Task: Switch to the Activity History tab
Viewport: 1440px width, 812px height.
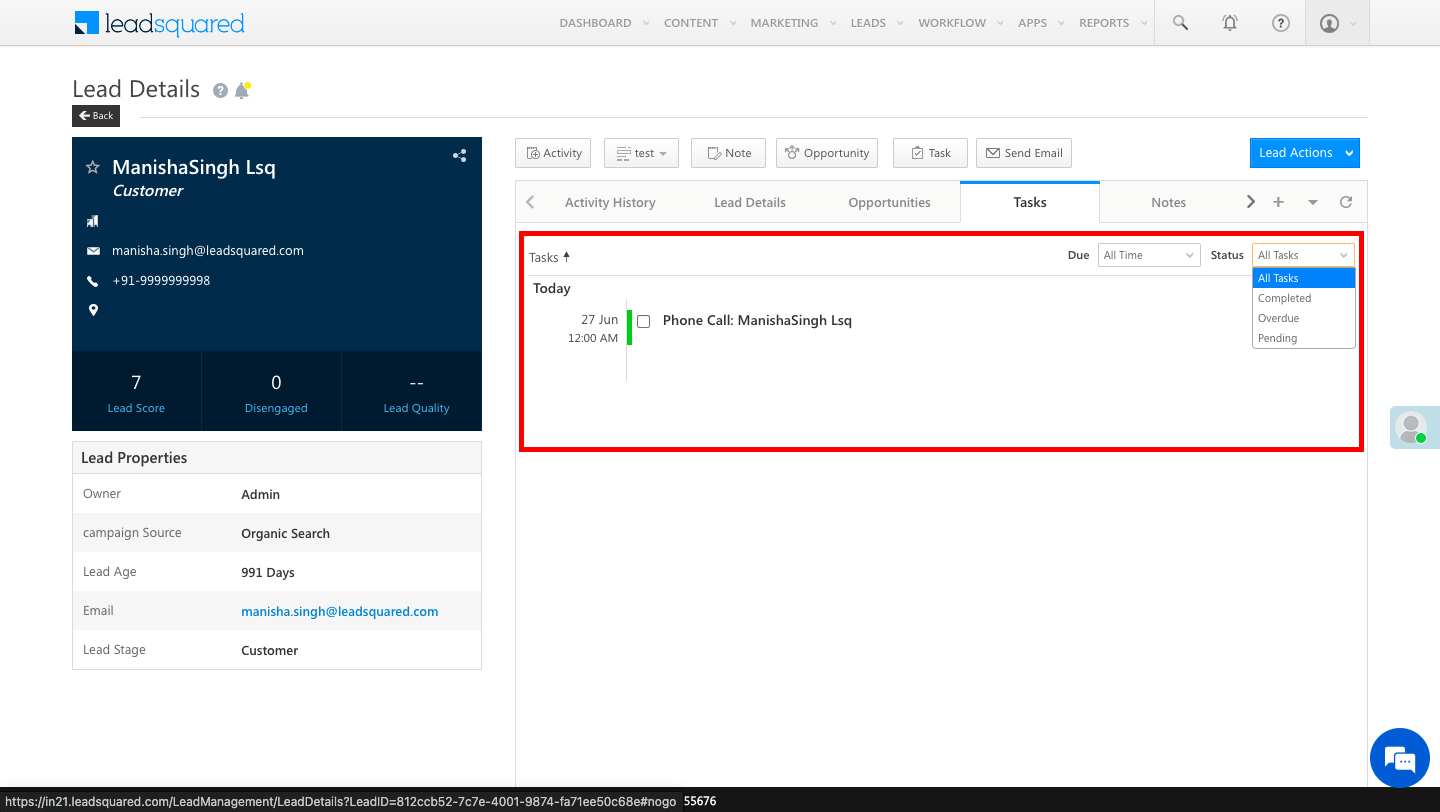Action: pyautogui.click(x=610, y=202)
